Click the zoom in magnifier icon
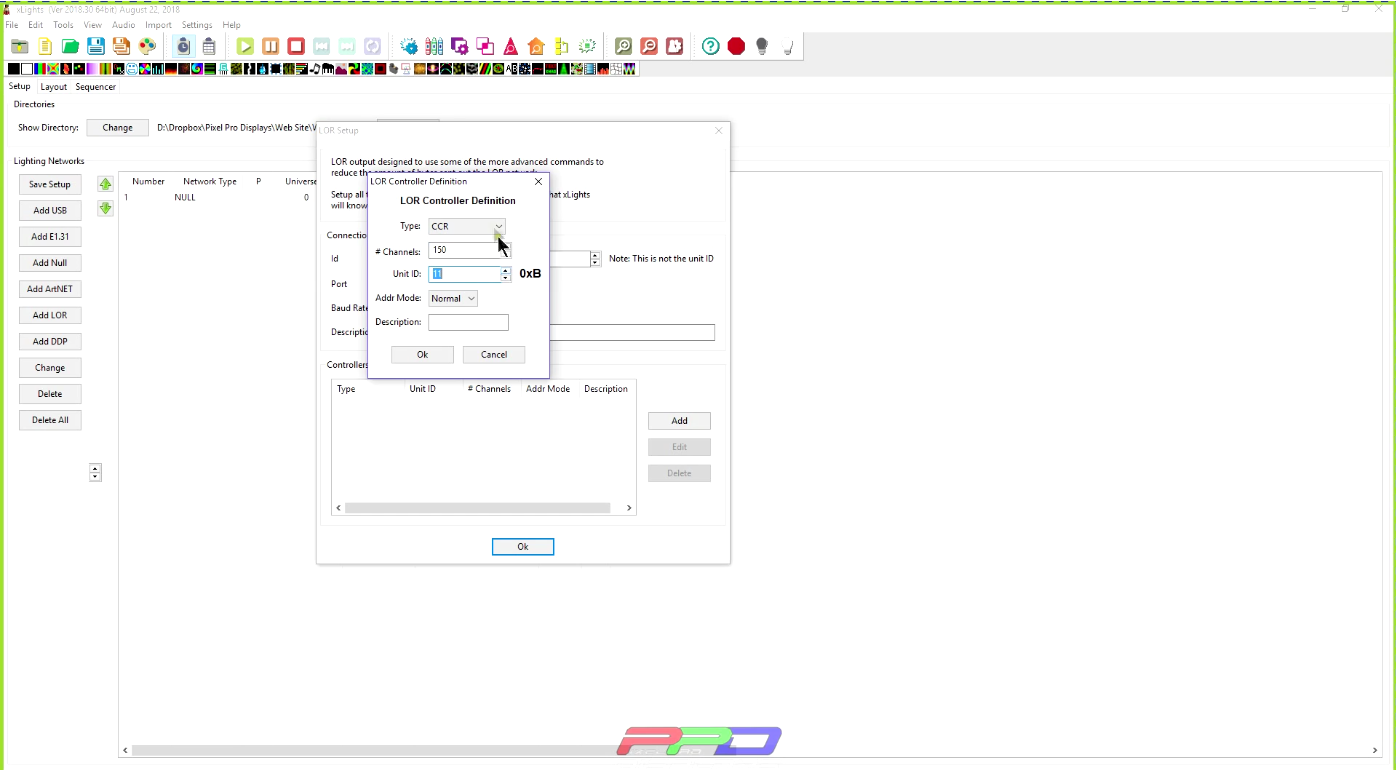 [x=623, y=46]
